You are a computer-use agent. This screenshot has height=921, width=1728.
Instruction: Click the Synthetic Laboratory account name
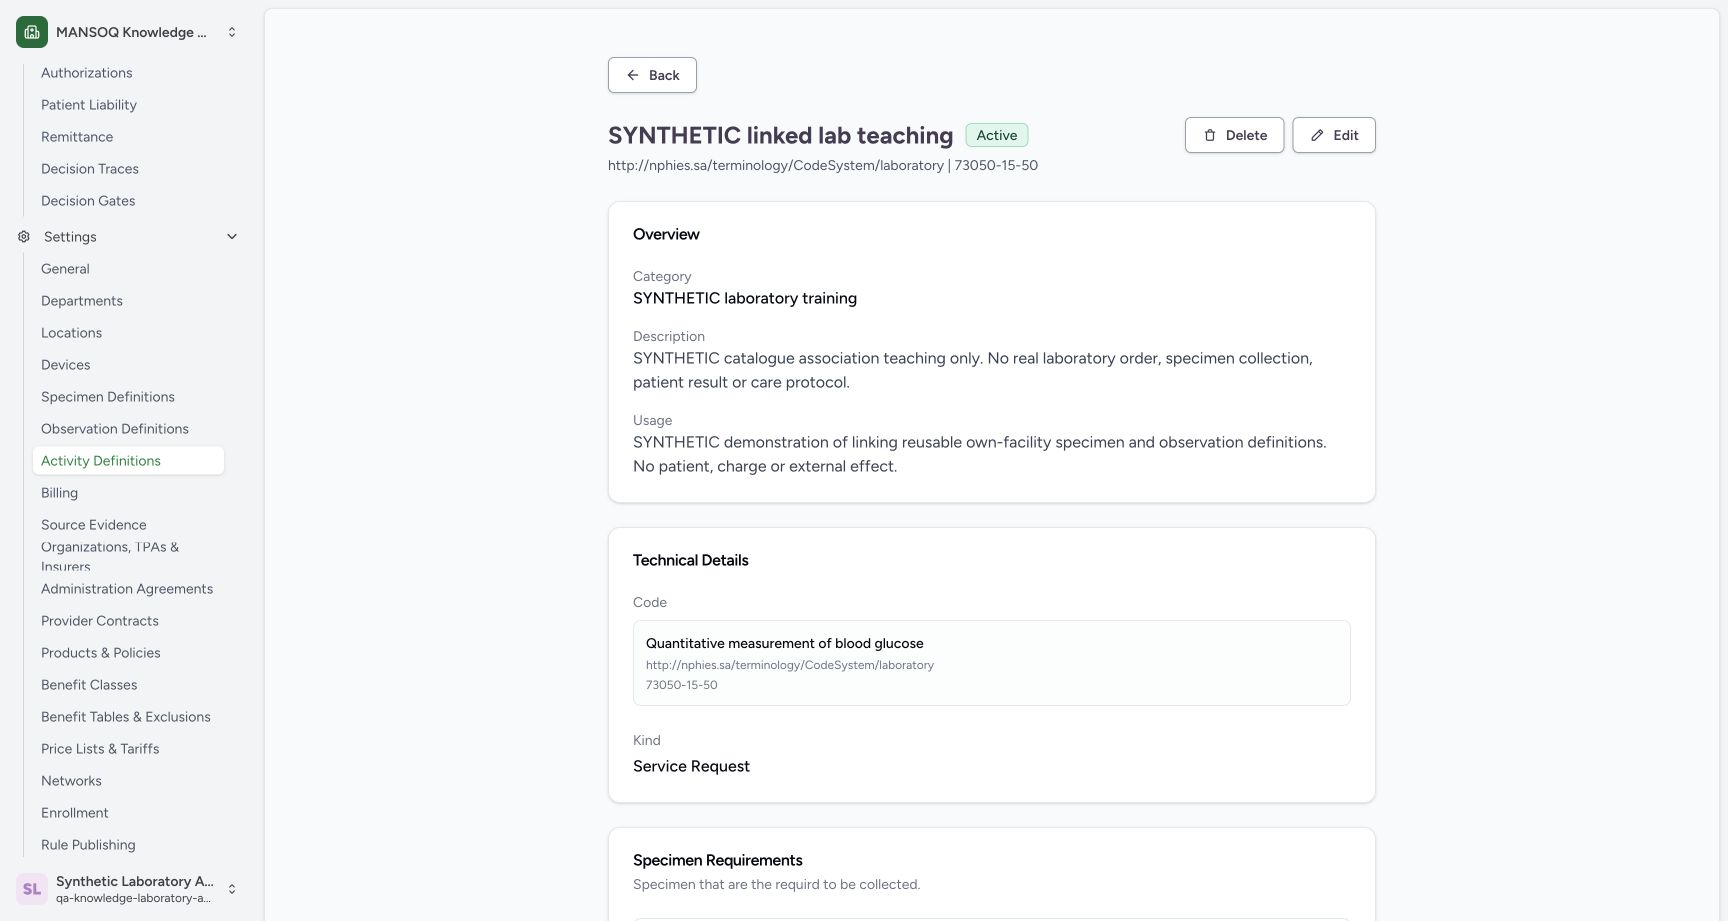pos(135,881)
